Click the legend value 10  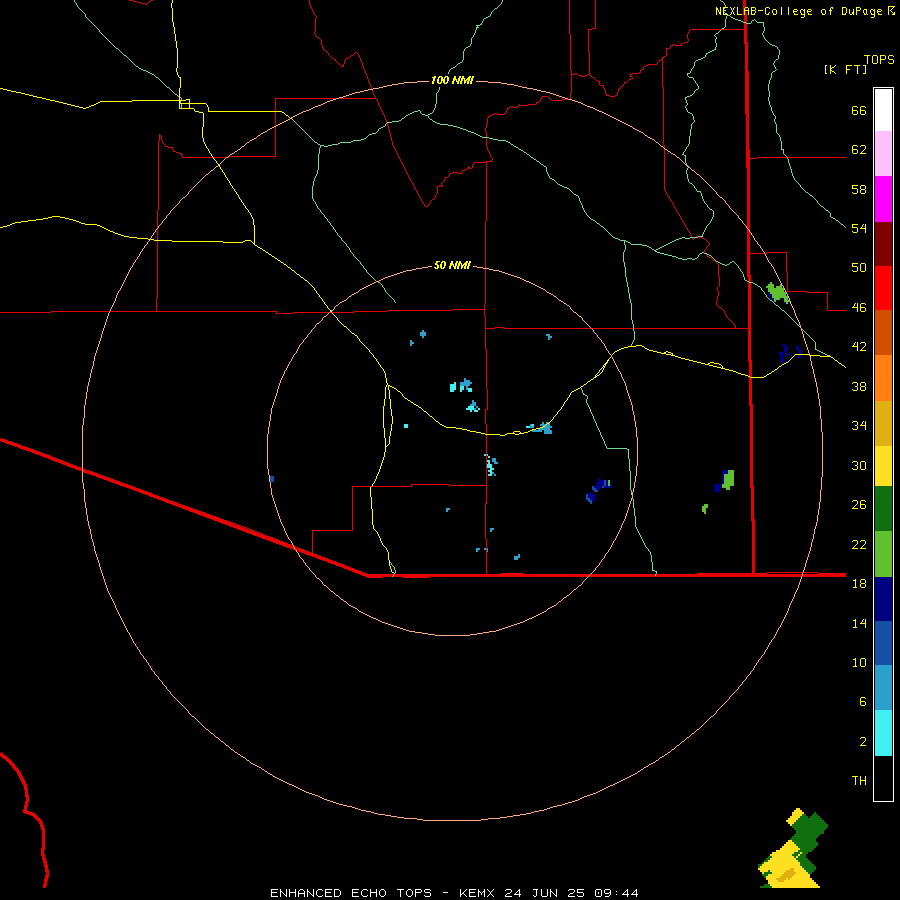point(859,662)
